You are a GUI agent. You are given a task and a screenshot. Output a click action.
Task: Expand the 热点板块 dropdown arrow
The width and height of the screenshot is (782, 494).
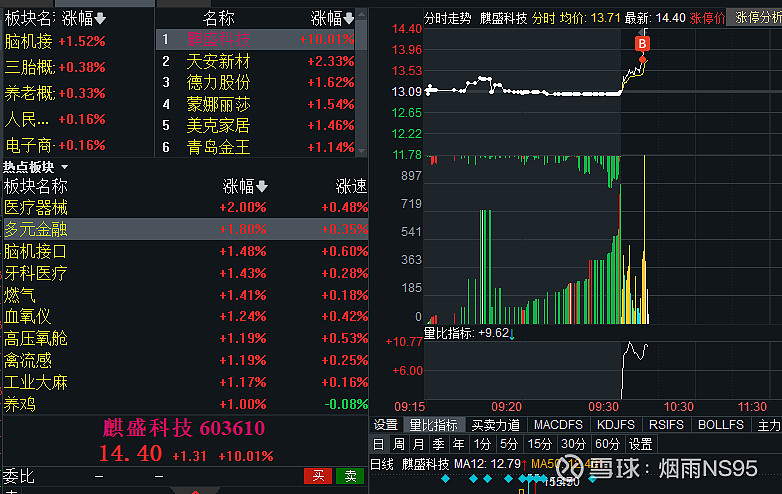click(x=65, y=167)
